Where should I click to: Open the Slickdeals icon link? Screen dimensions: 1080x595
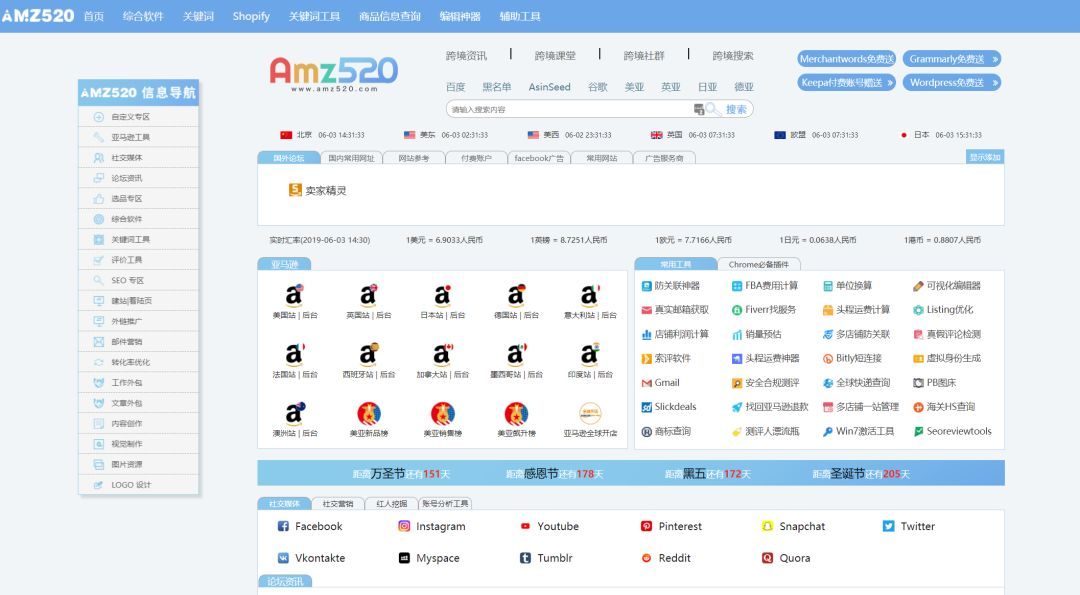click(x=647, y=407)
